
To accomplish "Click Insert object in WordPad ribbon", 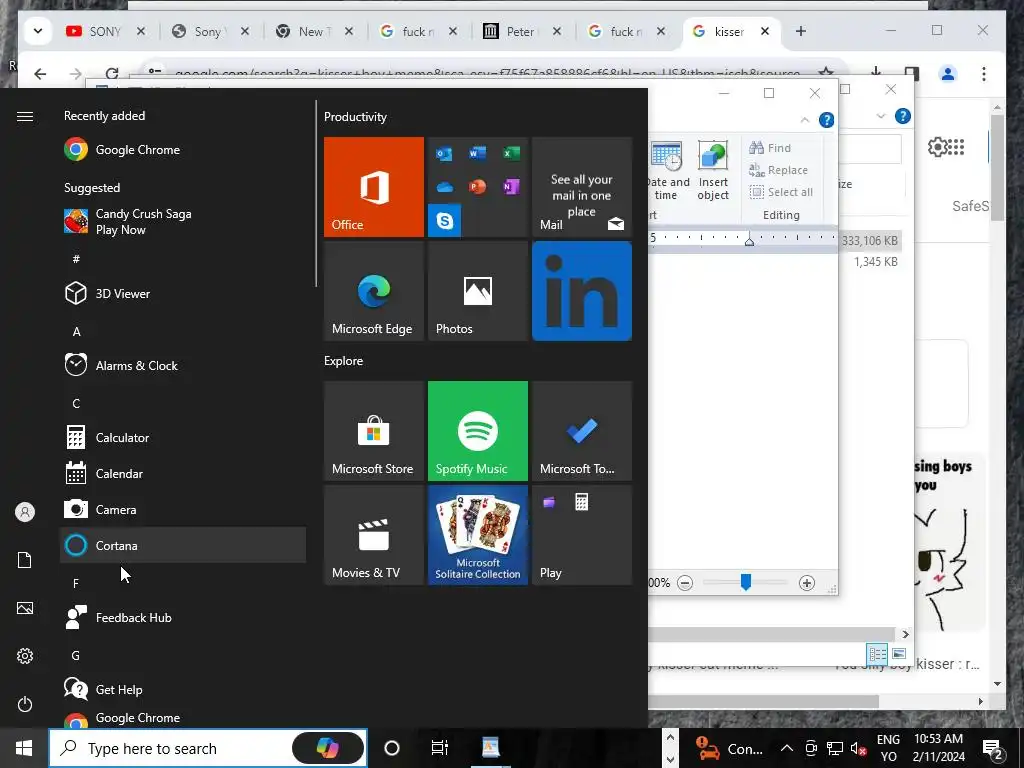I will click(x=712, y=170).
